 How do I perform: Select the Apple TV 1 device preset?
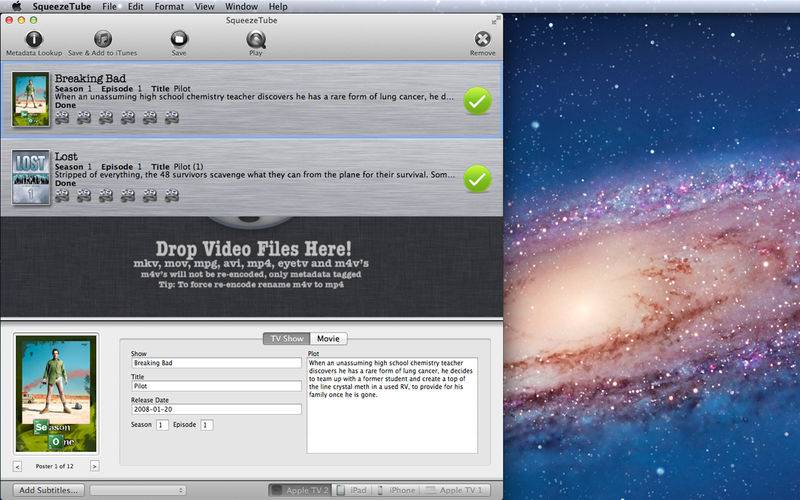tap(455, 490)
